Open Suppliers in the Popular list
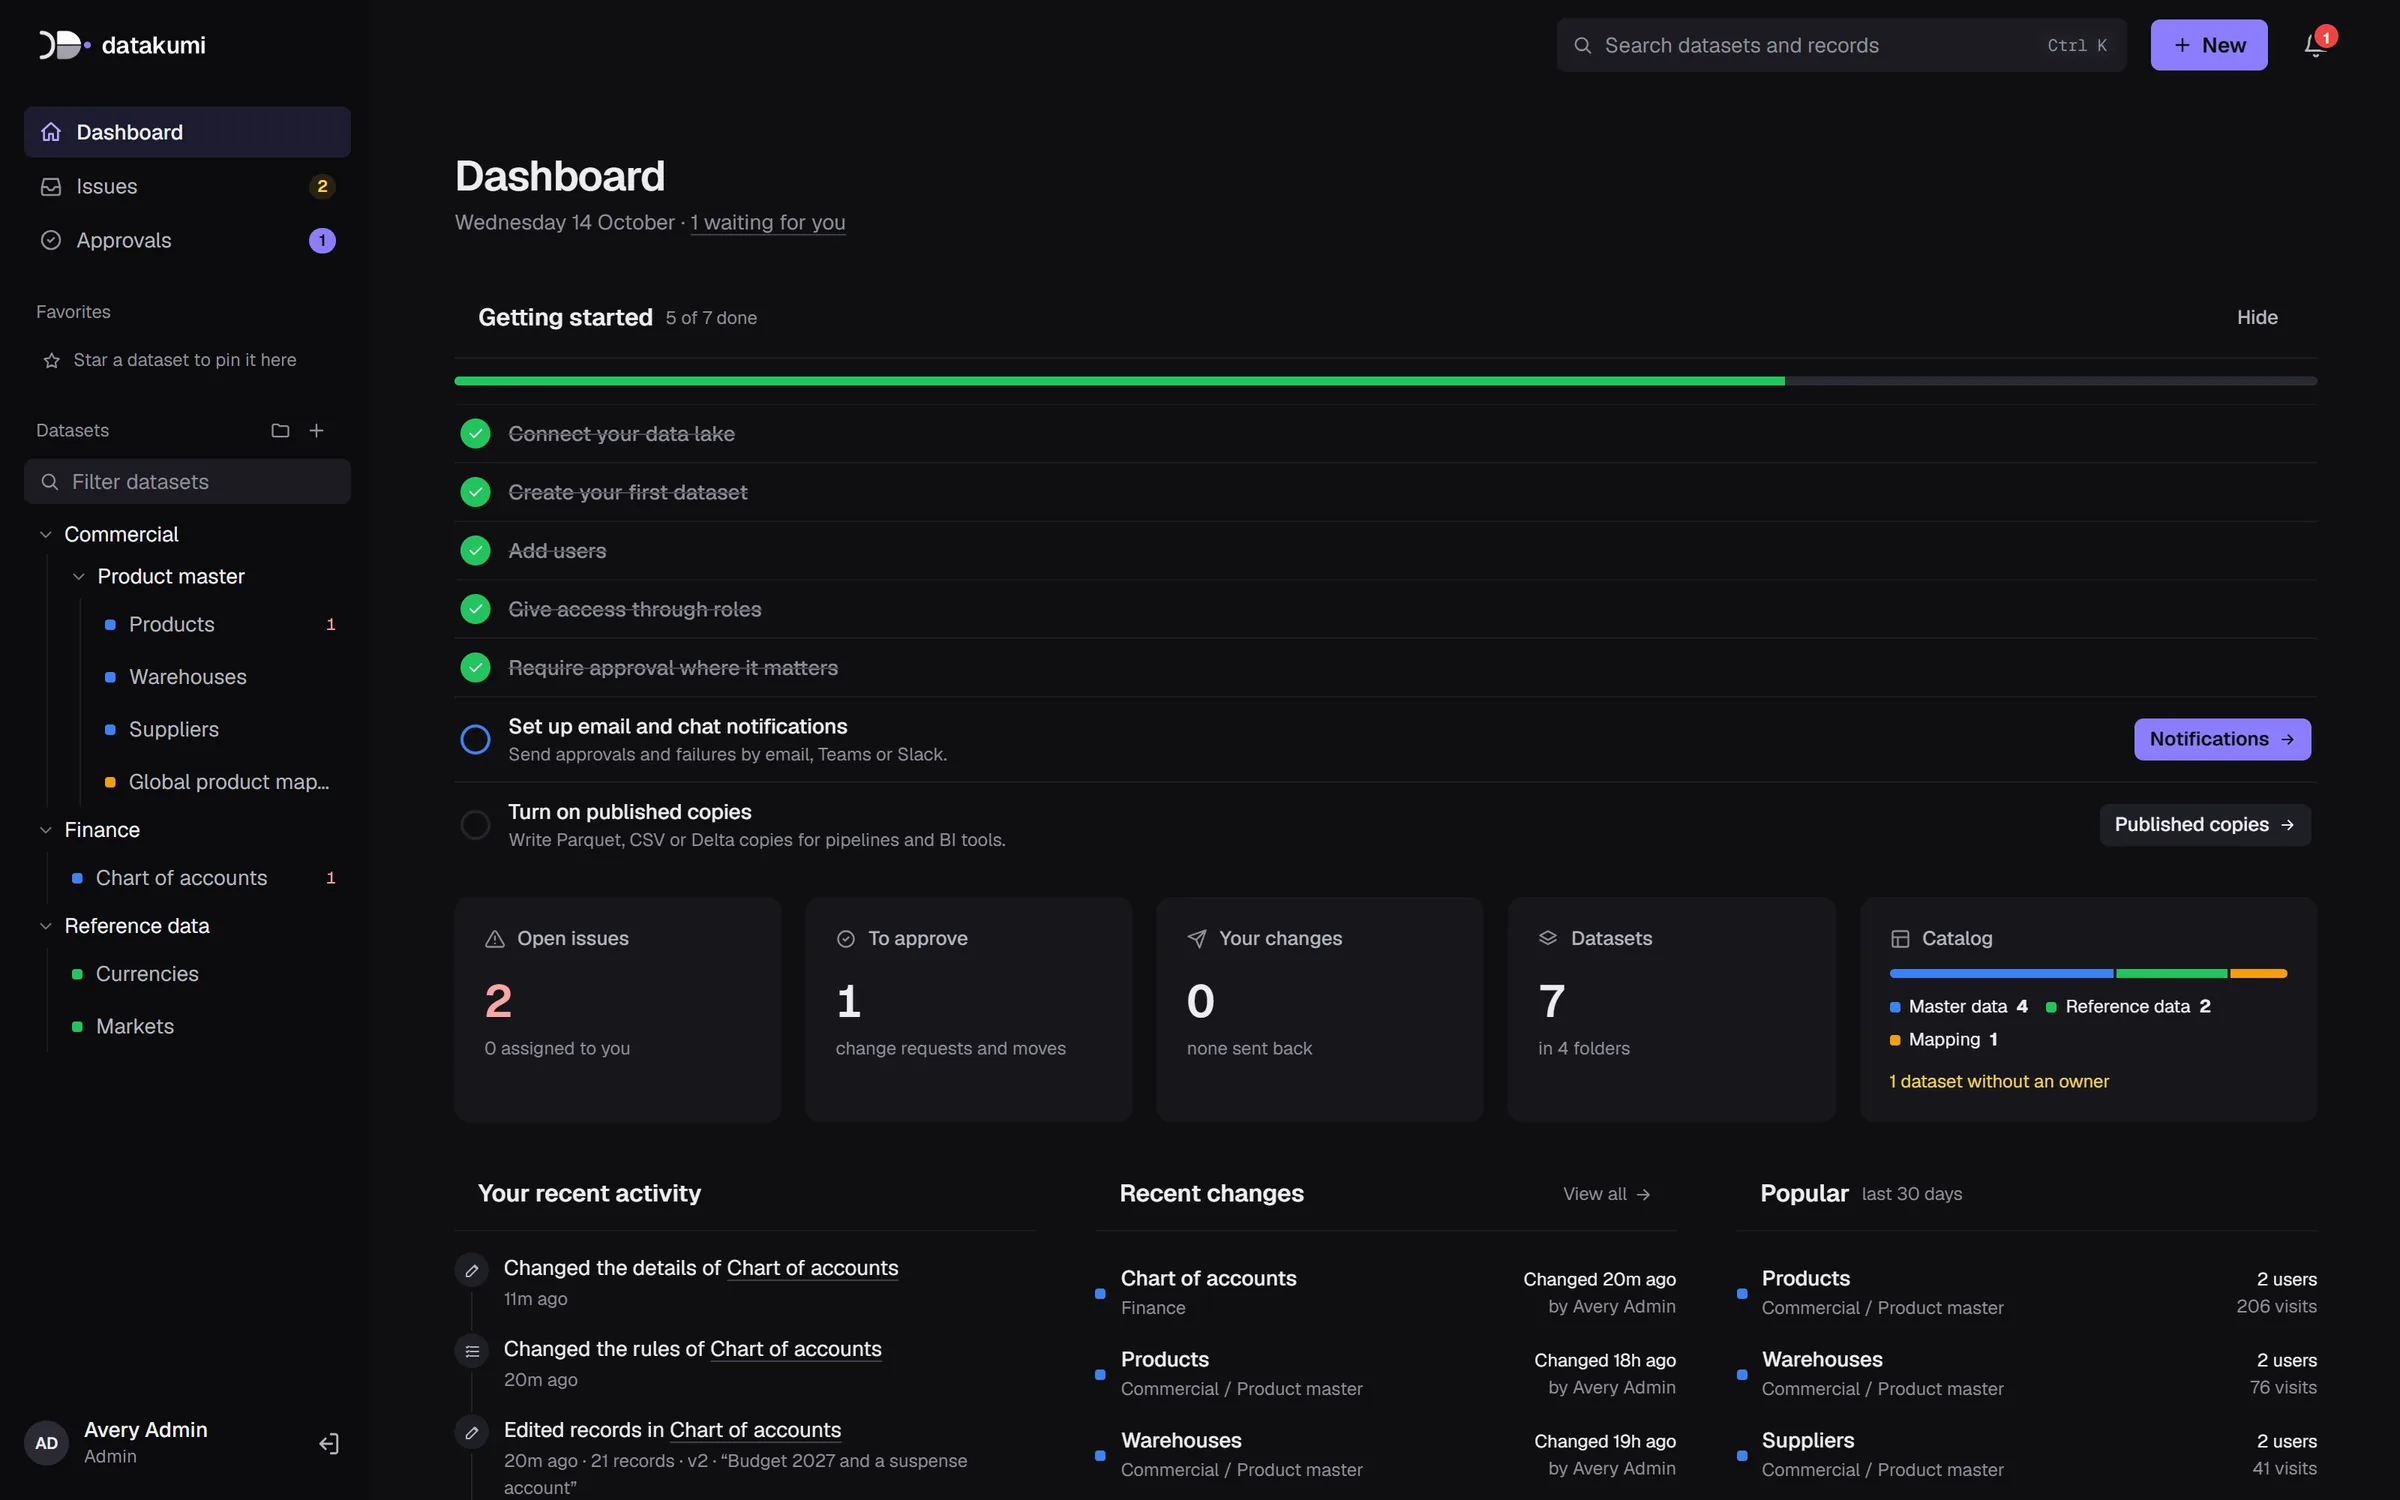The width and height of the screenshot is (2400, 1500). click(2026, 1455)
